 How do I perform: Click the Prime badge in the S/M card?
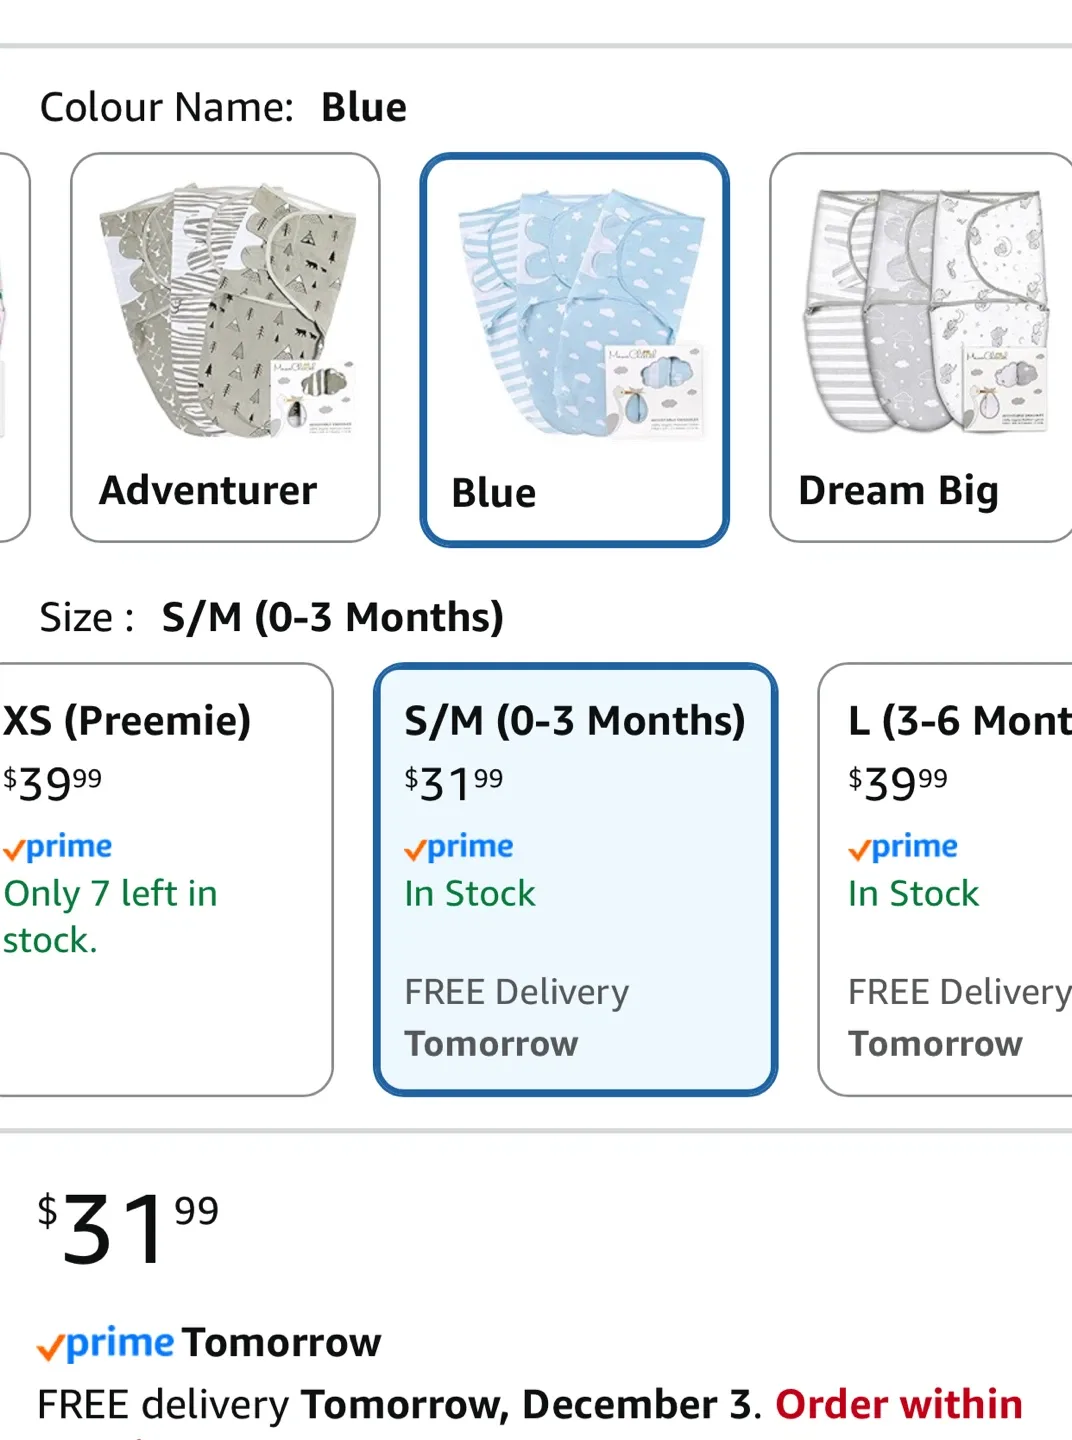(459, 847)
